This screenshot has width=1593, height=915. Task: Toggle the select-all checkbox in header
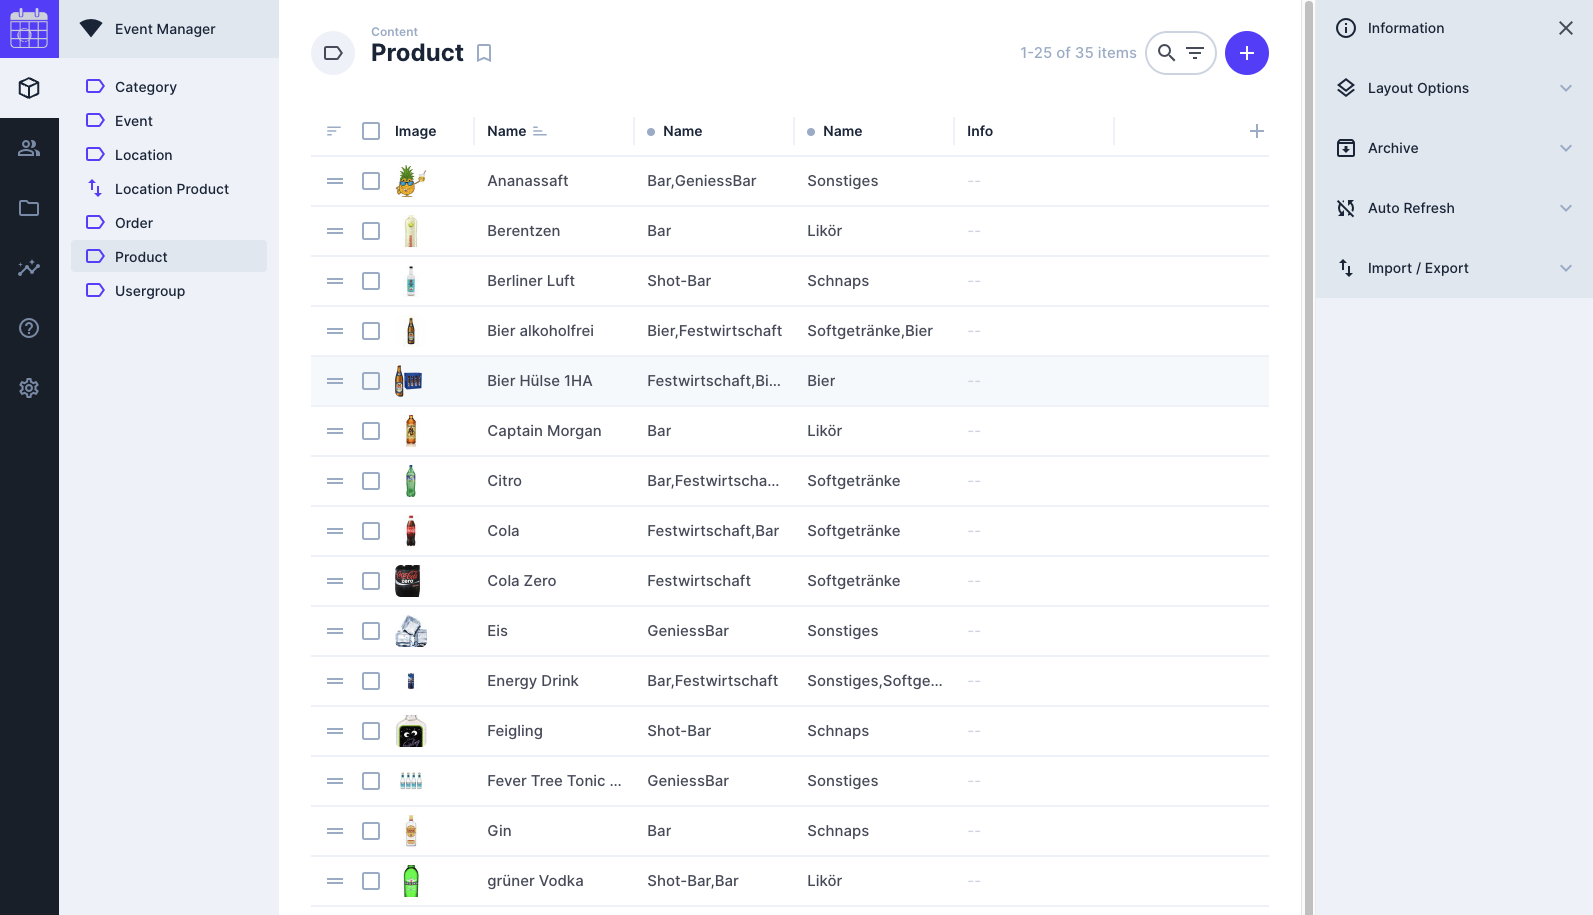tap(371, 131)
